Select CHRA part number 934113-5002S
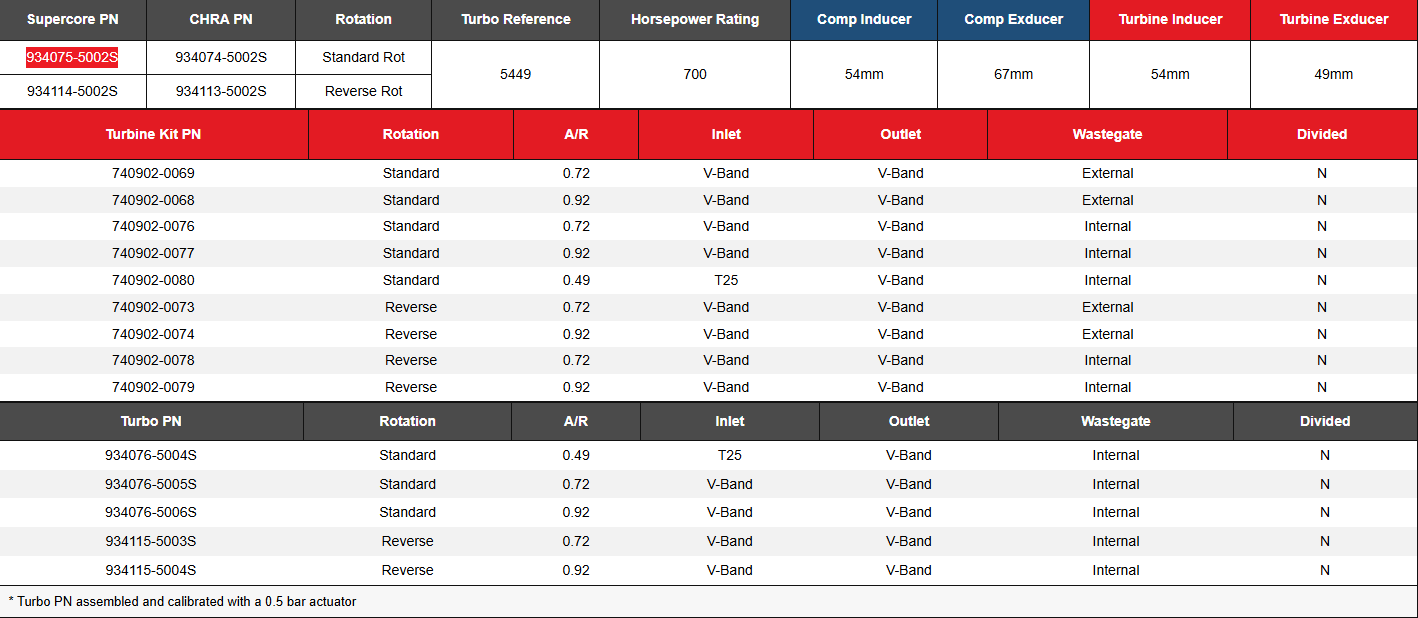The image size is (1418, 618). click(221, 91)
